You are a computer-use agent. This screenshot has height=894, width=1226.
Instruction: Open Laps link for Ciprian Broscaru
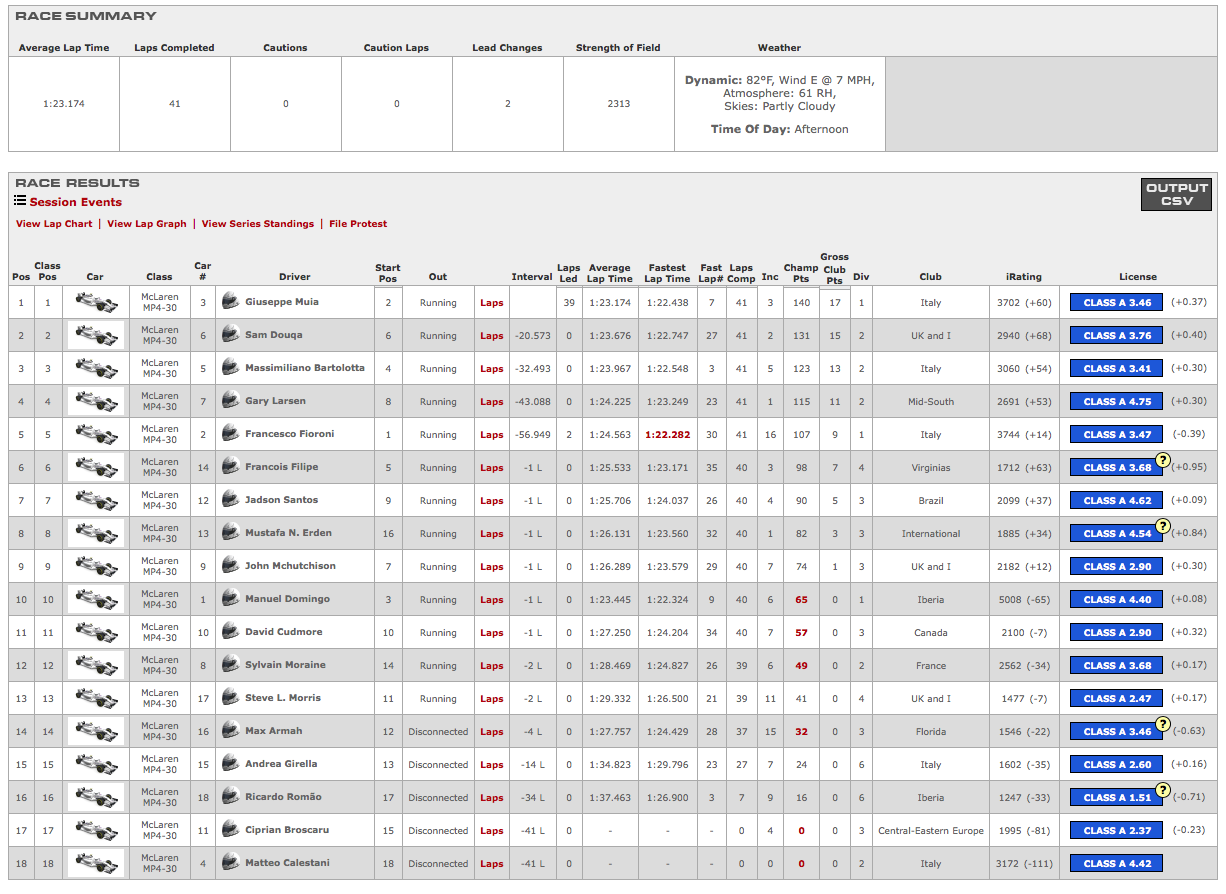coord(492,830)
